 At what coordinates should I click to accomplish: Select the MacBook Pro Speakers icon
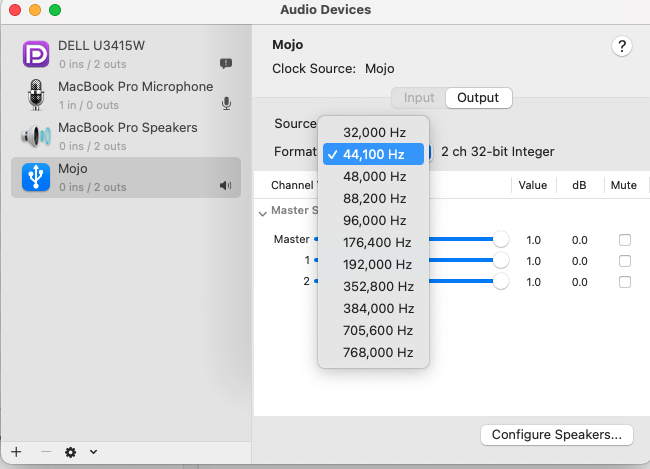[x=36, y=136]
